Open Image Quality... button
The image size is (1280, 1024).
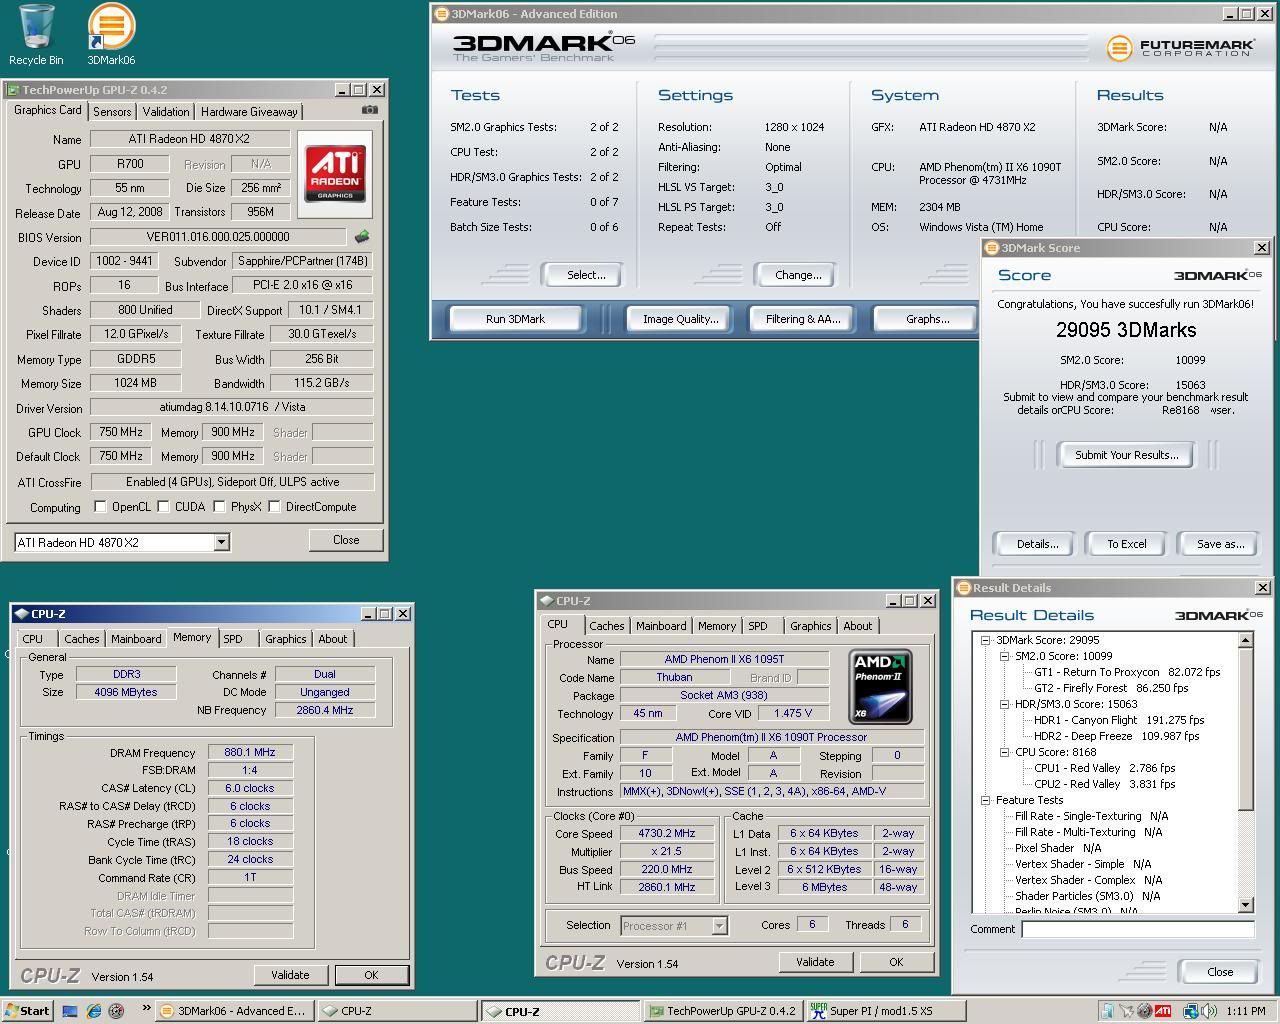[680, 319]
